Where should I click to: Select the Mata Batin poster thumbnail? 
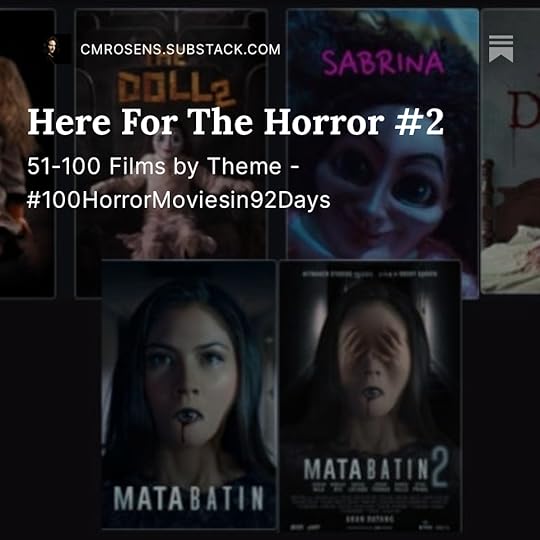coord(189,394)
